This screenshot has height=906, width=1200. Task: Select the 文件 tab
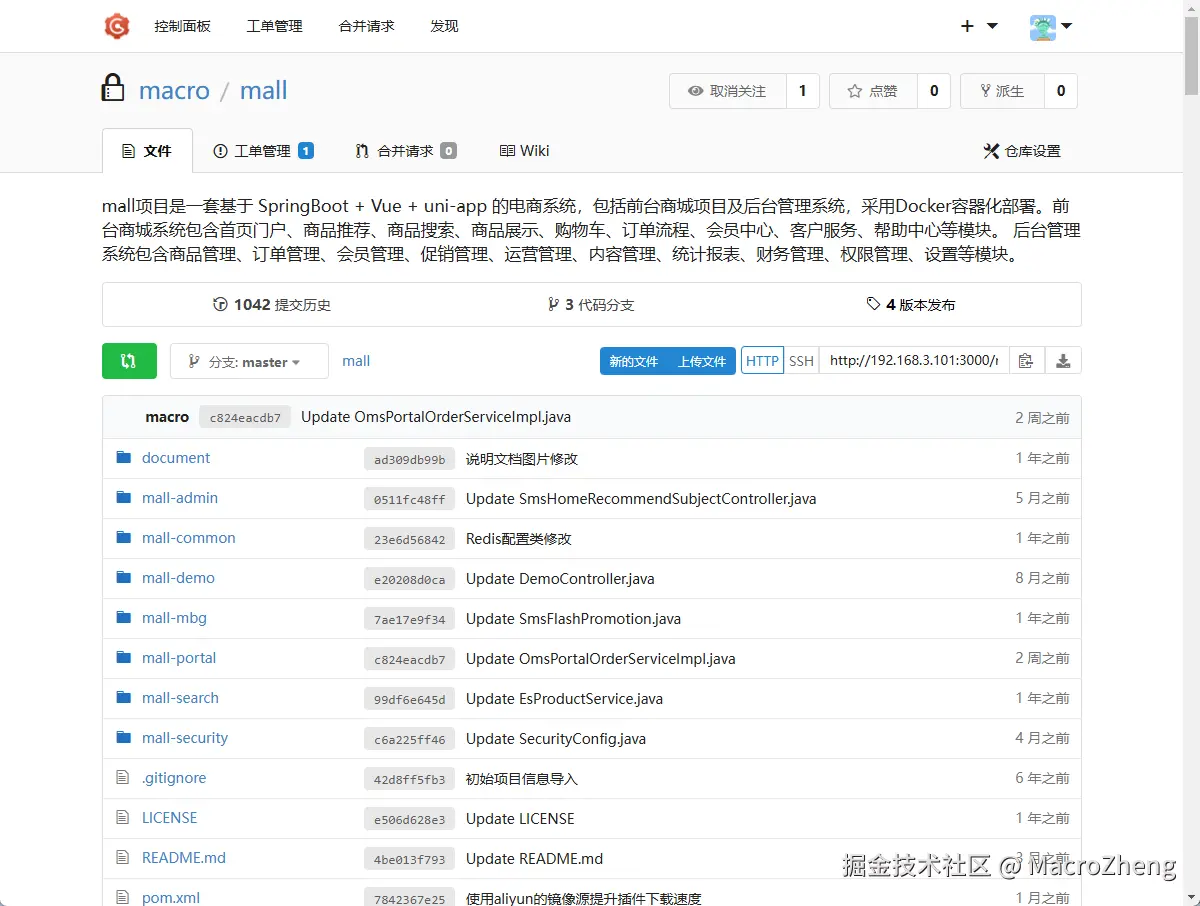click(x=147, y=151)
